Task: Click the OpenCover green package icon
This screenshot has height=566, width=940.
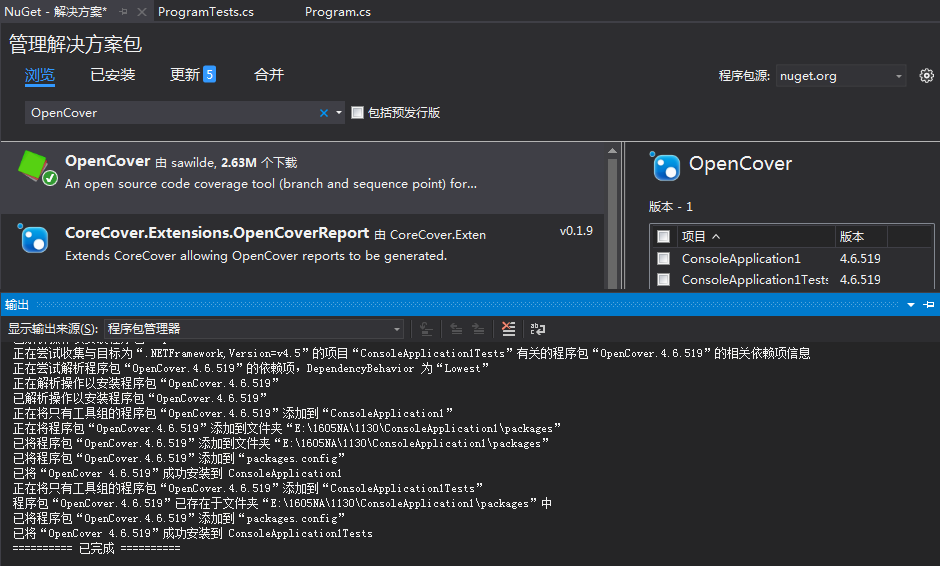Action: pos(36,167)
